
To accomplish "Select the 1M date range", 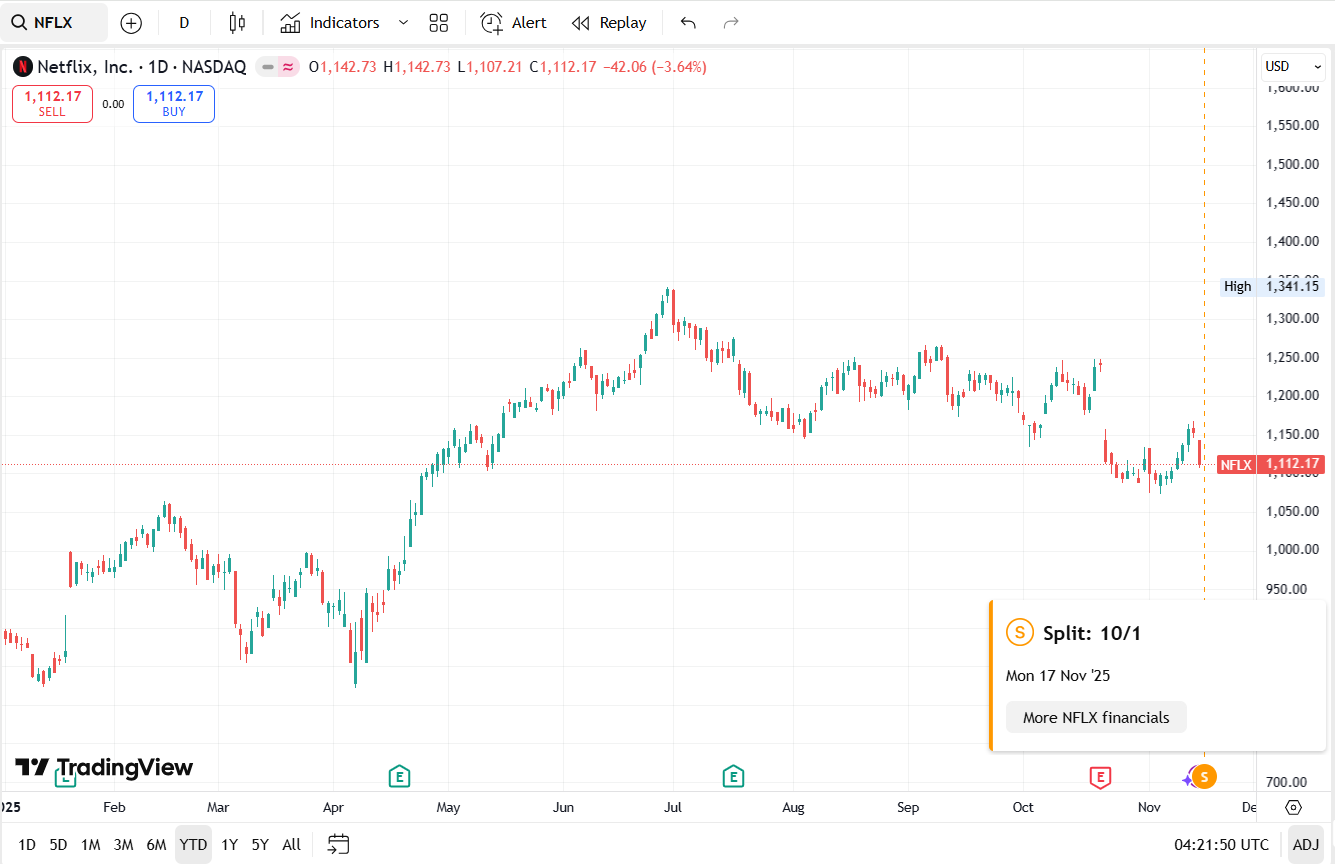I will 90,845.
